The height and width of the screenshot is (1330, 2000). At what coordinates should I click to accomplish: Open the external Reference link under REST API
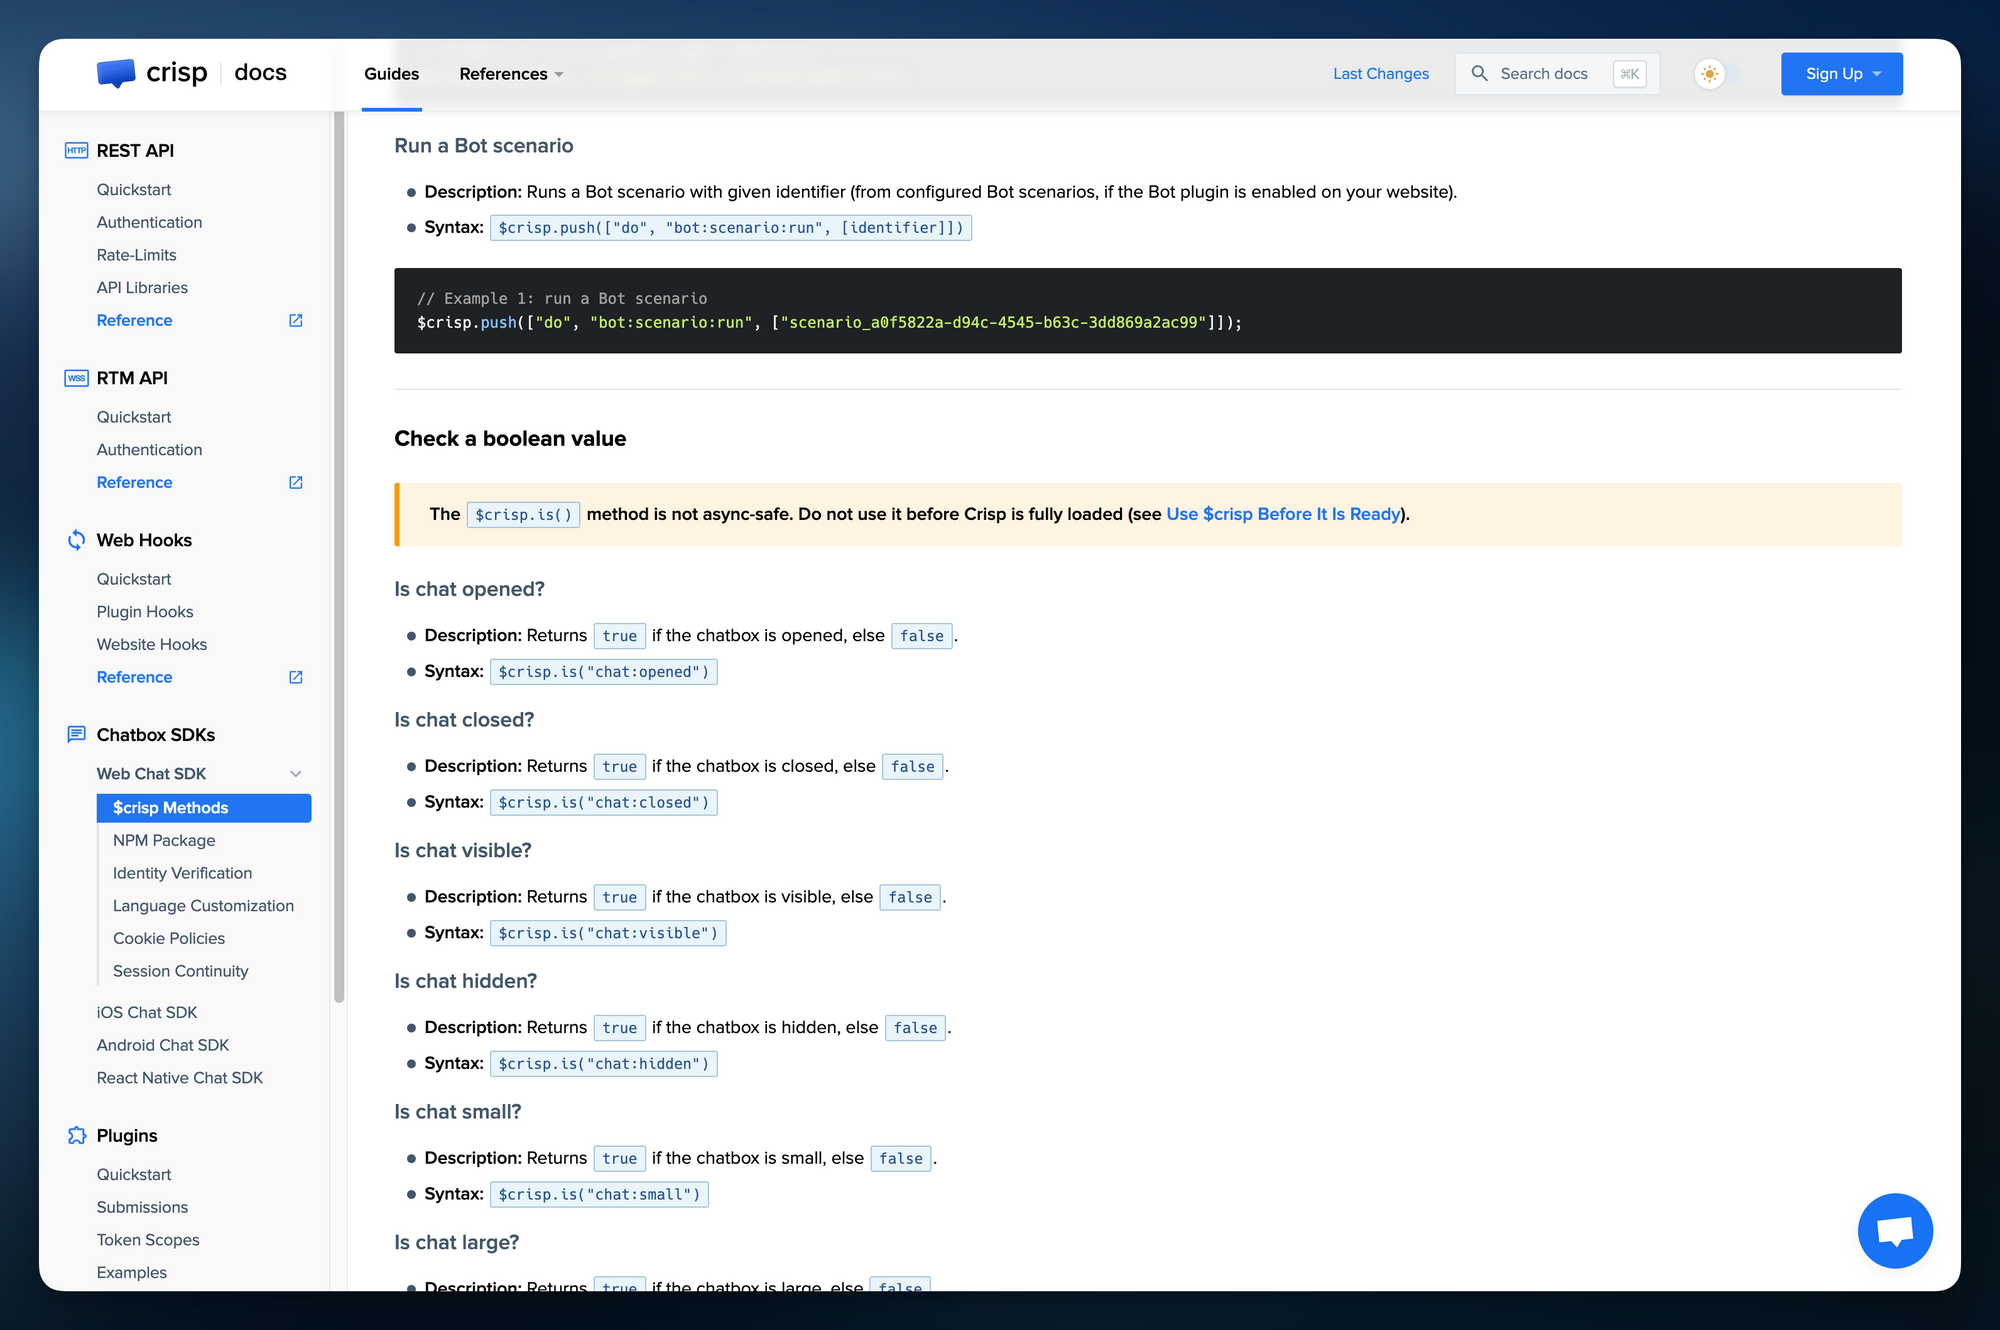click(295, 320)
